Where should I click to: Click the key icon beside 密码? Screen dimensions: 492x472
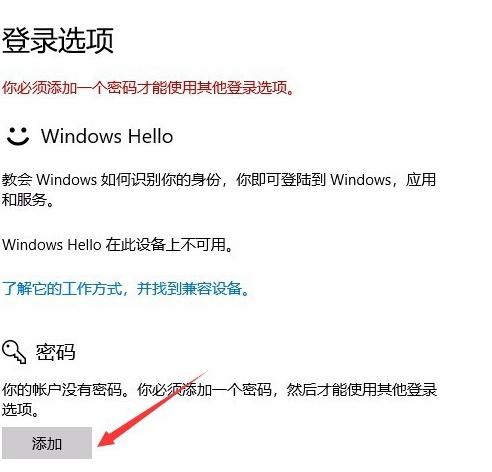click(14, 352)
